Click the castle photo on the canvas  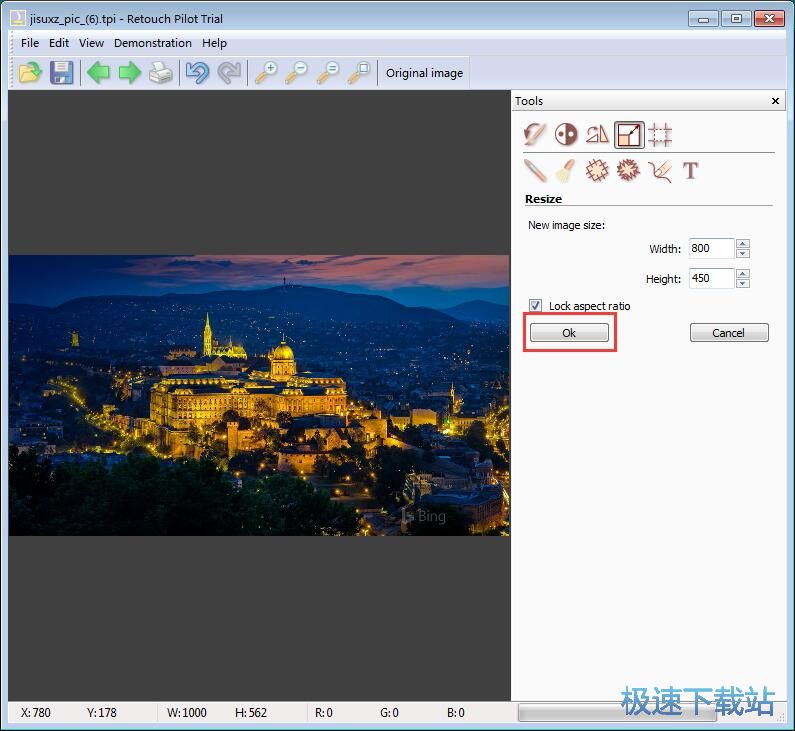[259, 395]
